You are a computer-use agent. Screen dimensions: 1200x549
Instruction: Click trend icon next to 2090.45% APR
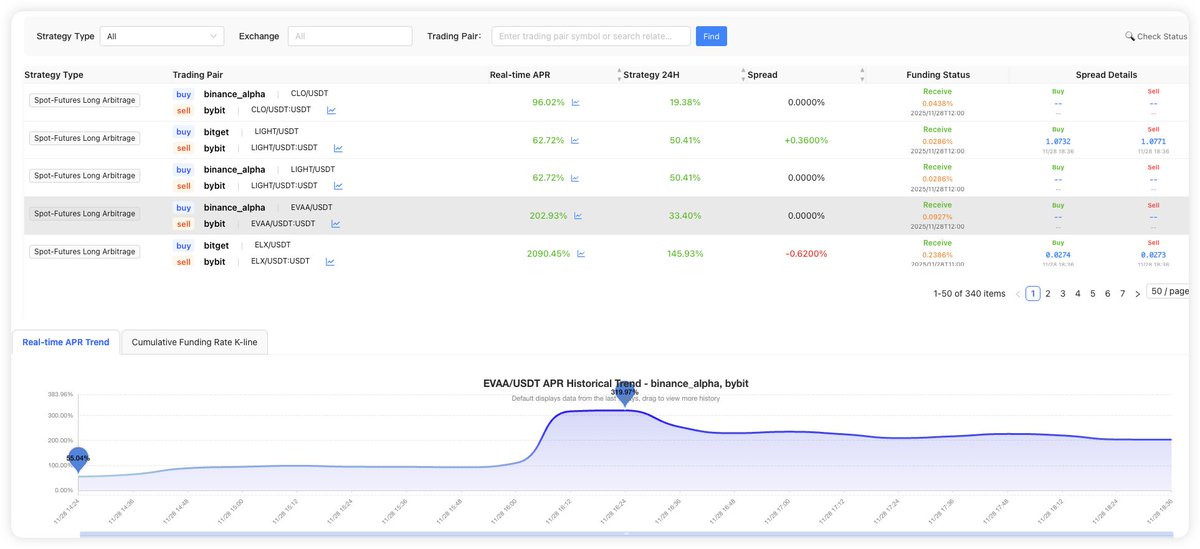pos(581,254)
